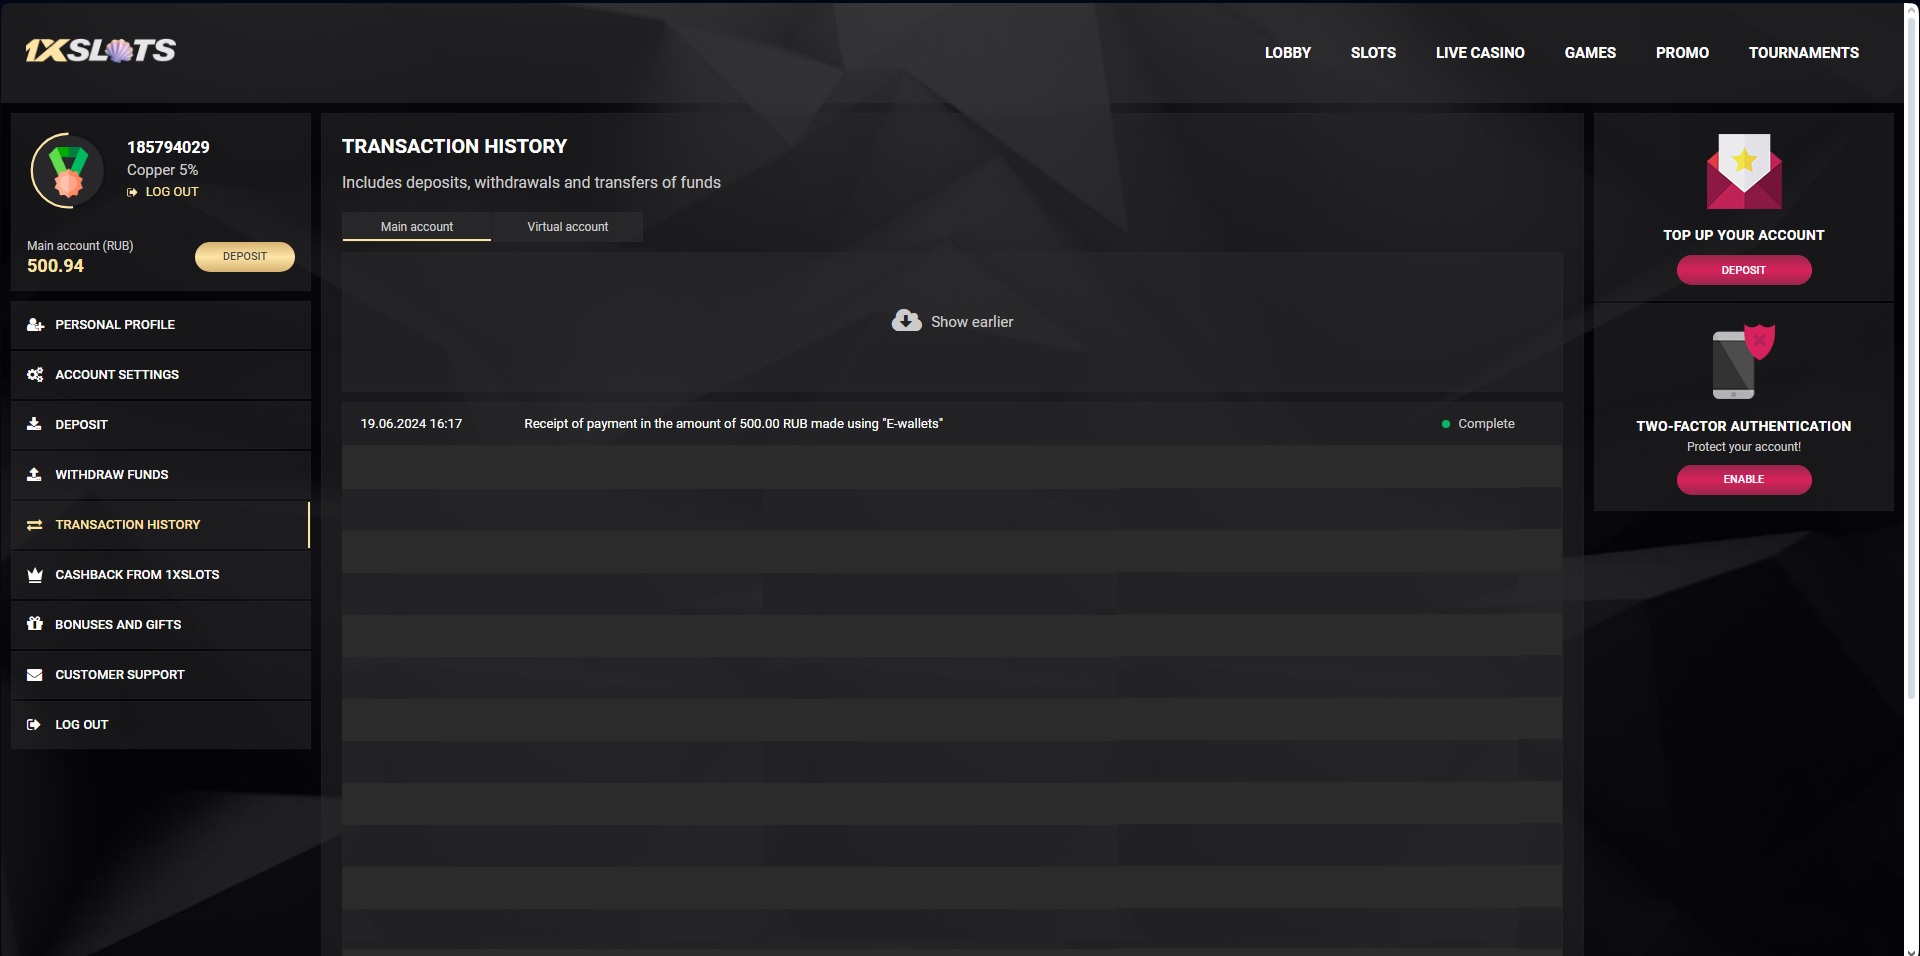Click the Account Settings gears icon
The image size is (1920, 956).
(35, 375)
